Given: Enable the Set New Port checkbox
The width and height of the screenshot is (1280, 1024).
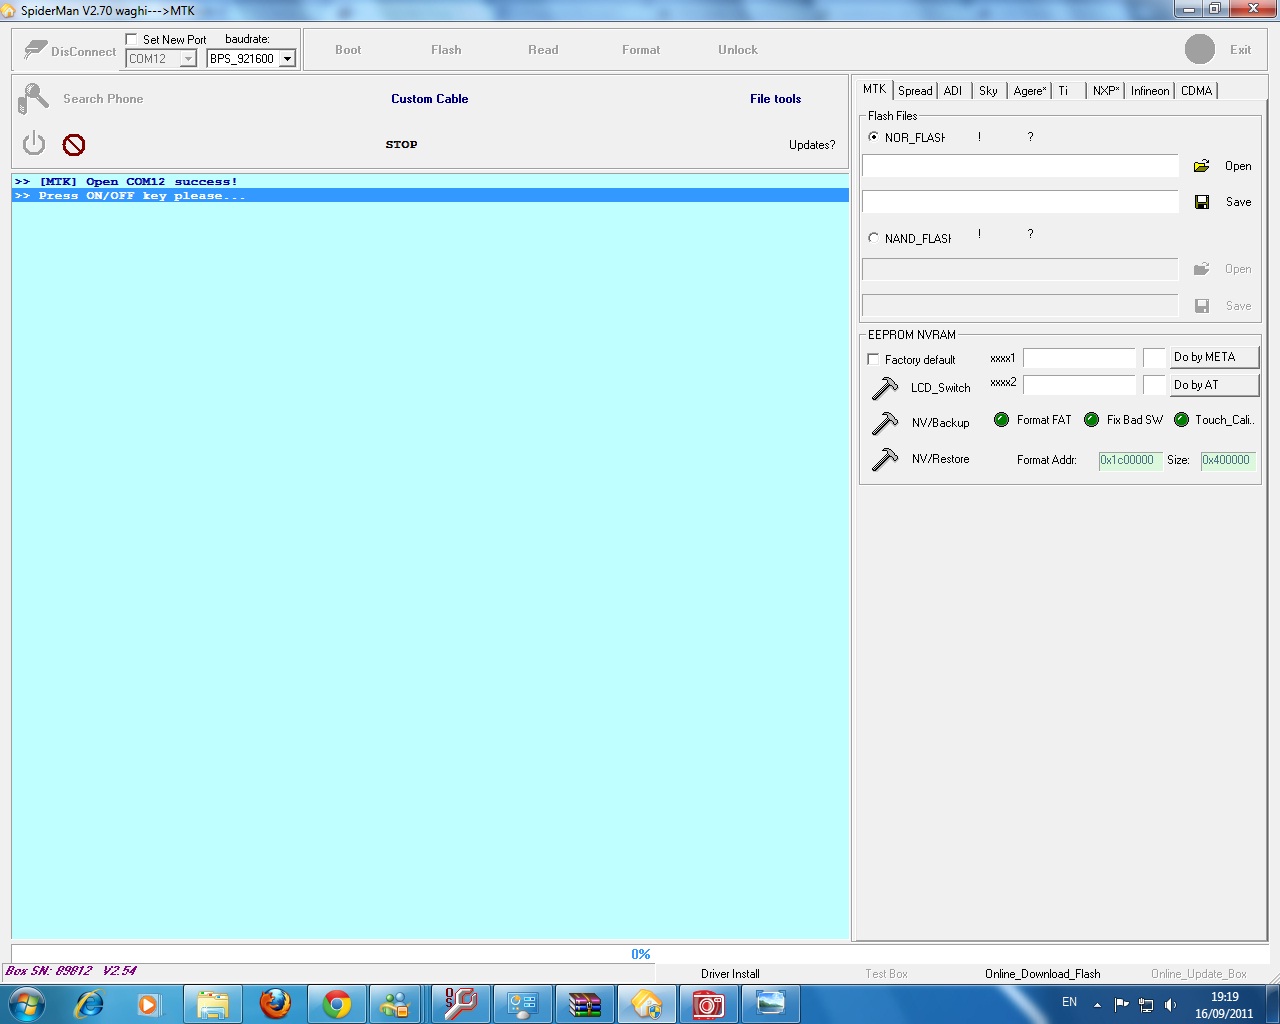Looking at the screenshot, I should point(131,39).
